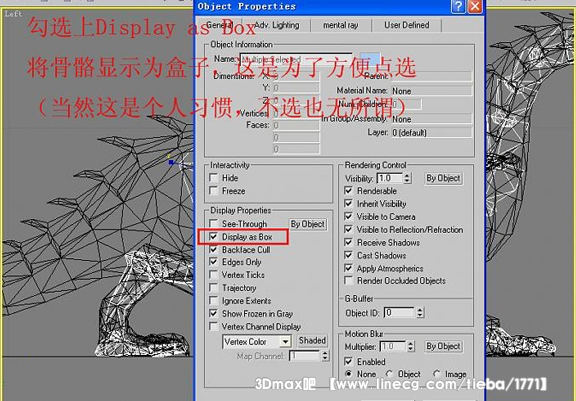The image size is (576, 401).
Task: Click the Motion Blur Multiplier field
Action: 393,346
